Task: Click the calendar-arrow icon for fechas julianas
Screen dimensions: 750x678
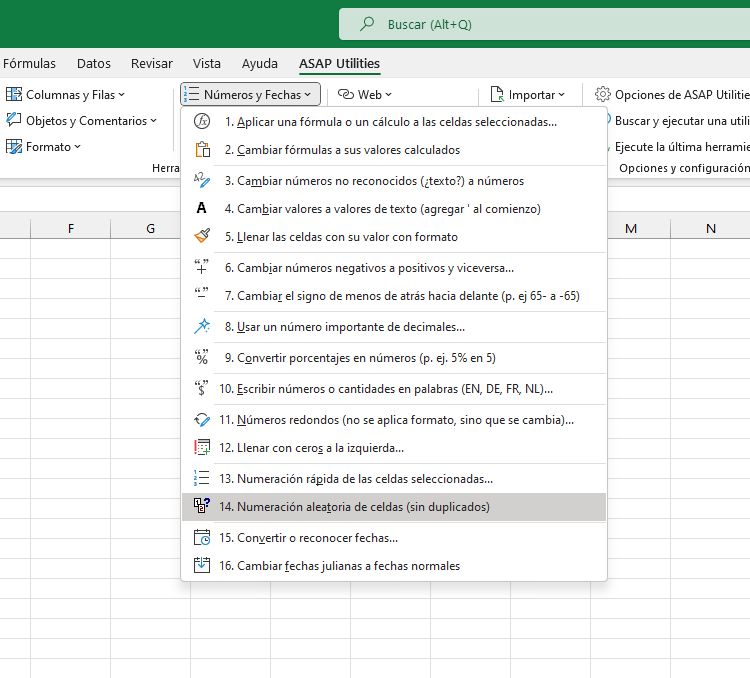Action: click(x=202, y=565)
